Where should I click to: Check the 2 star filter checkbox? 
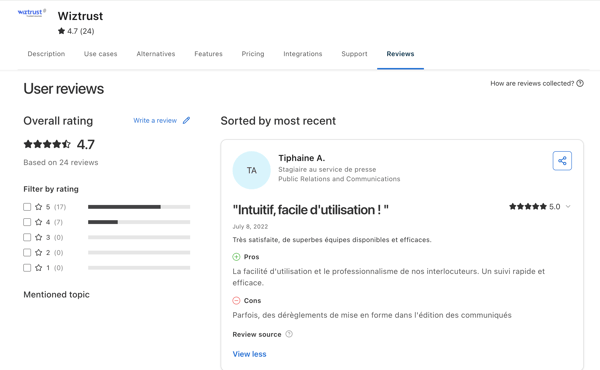point(27,253)
